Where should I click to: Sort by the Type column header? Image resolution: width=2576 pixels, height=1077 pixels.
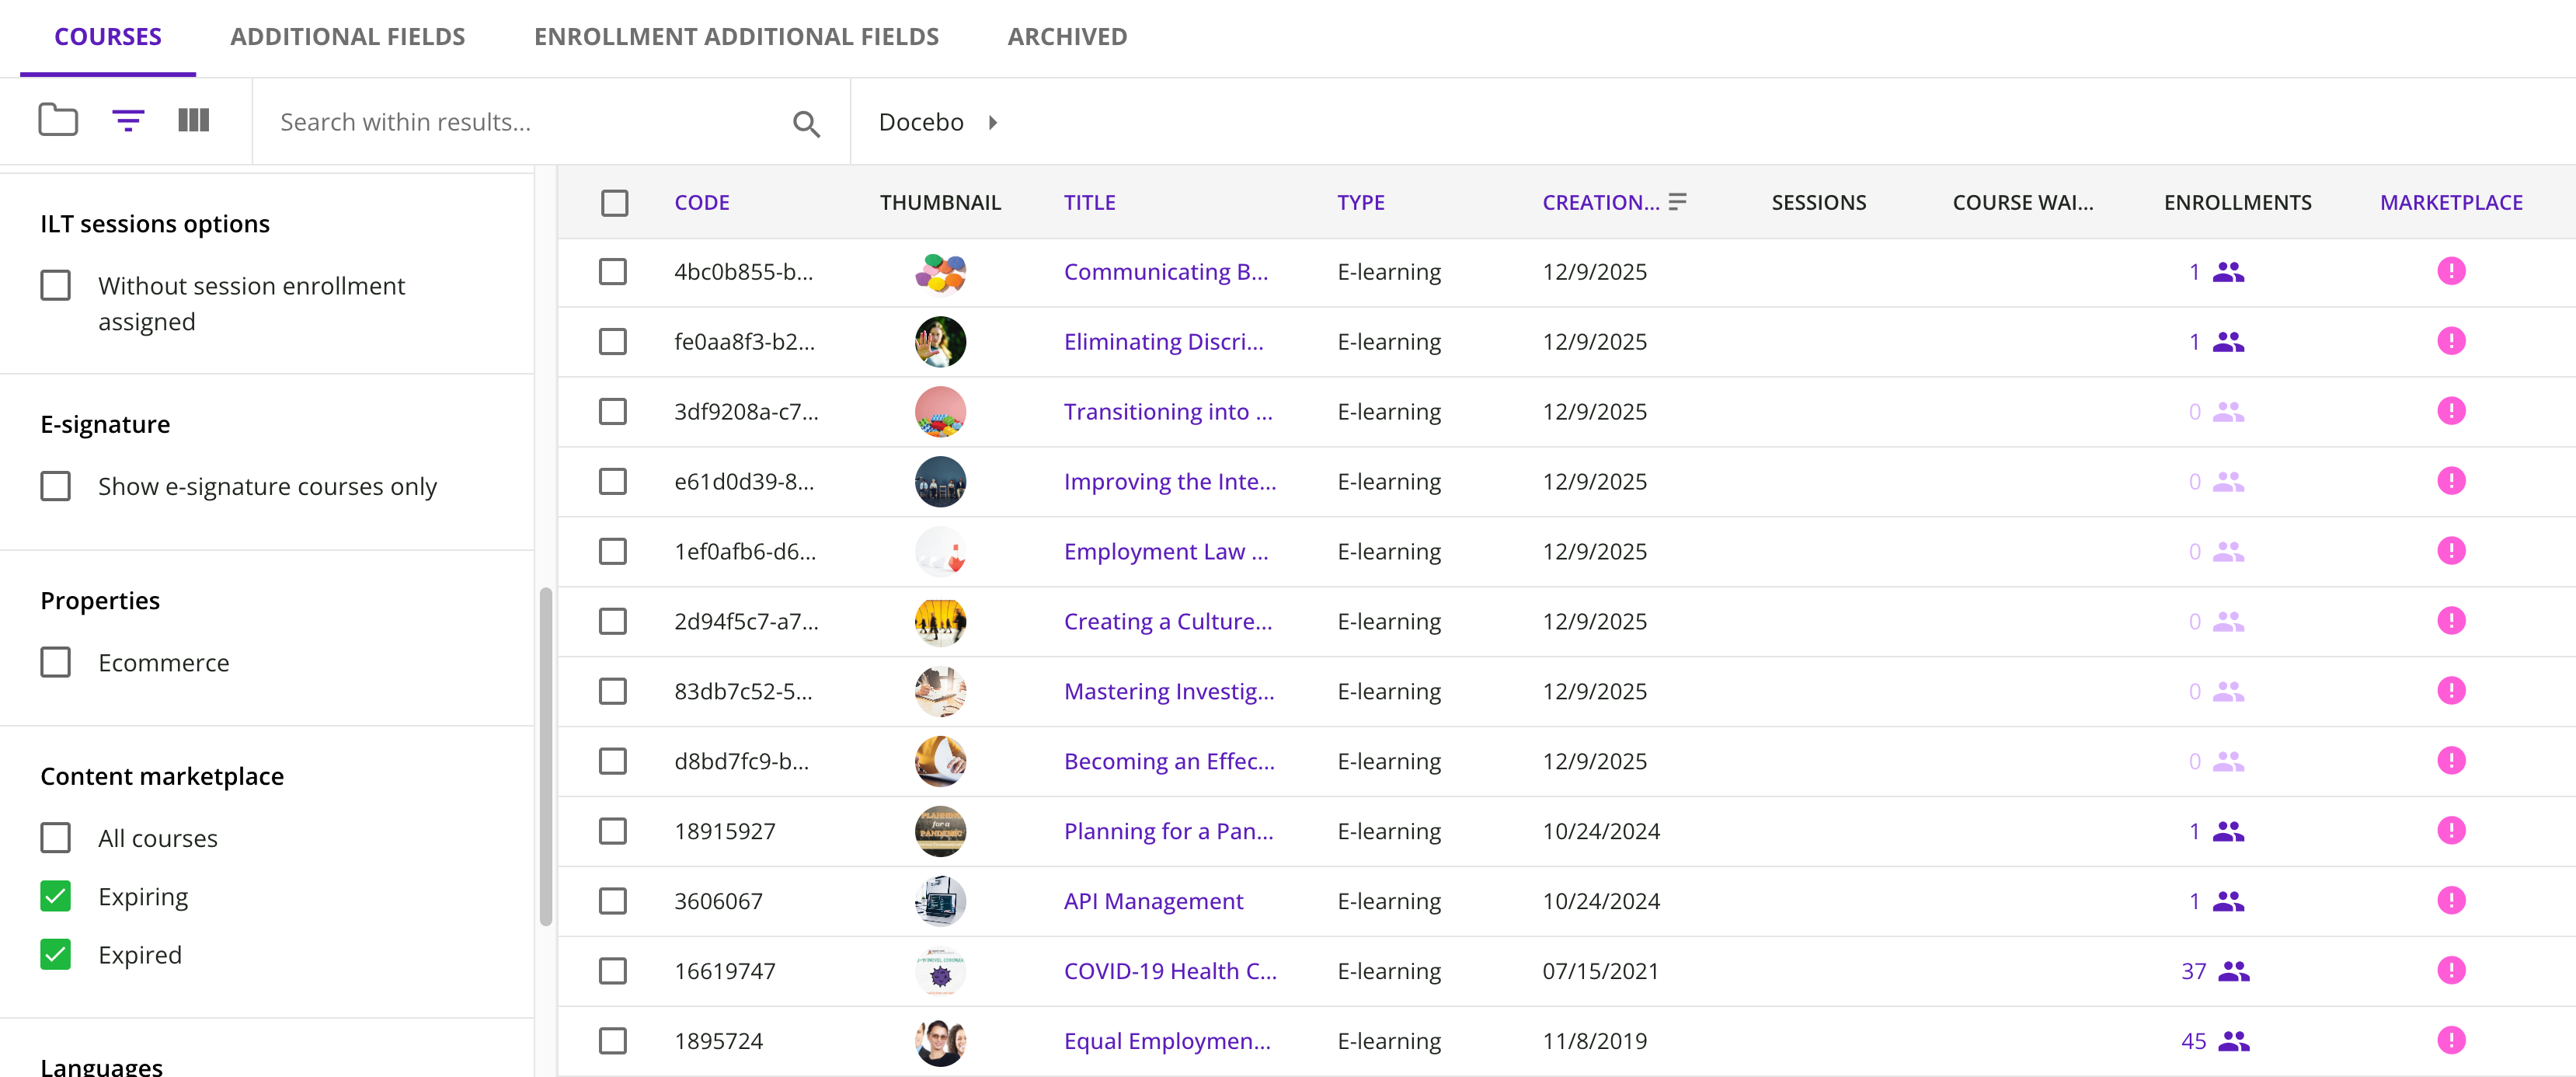1361,203
